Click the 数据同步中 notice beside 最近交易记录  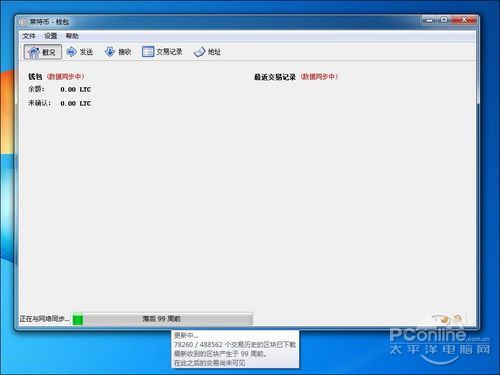(320, 77)
